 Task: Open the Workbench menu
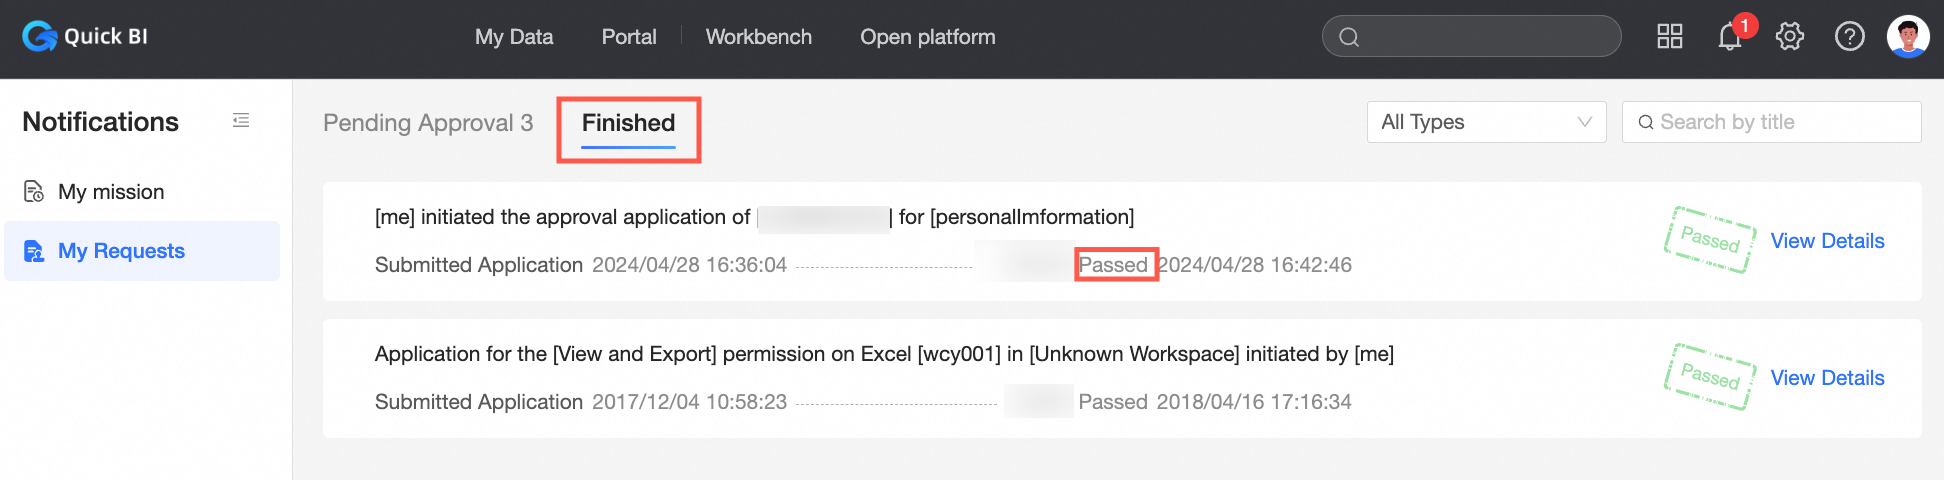click(758, 37)
